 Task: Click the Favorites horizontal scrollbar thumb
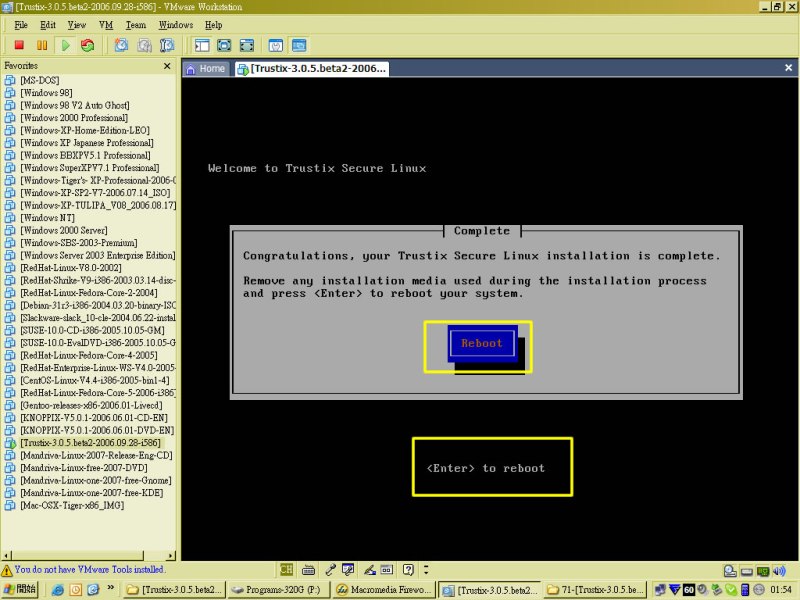(78, 555)
